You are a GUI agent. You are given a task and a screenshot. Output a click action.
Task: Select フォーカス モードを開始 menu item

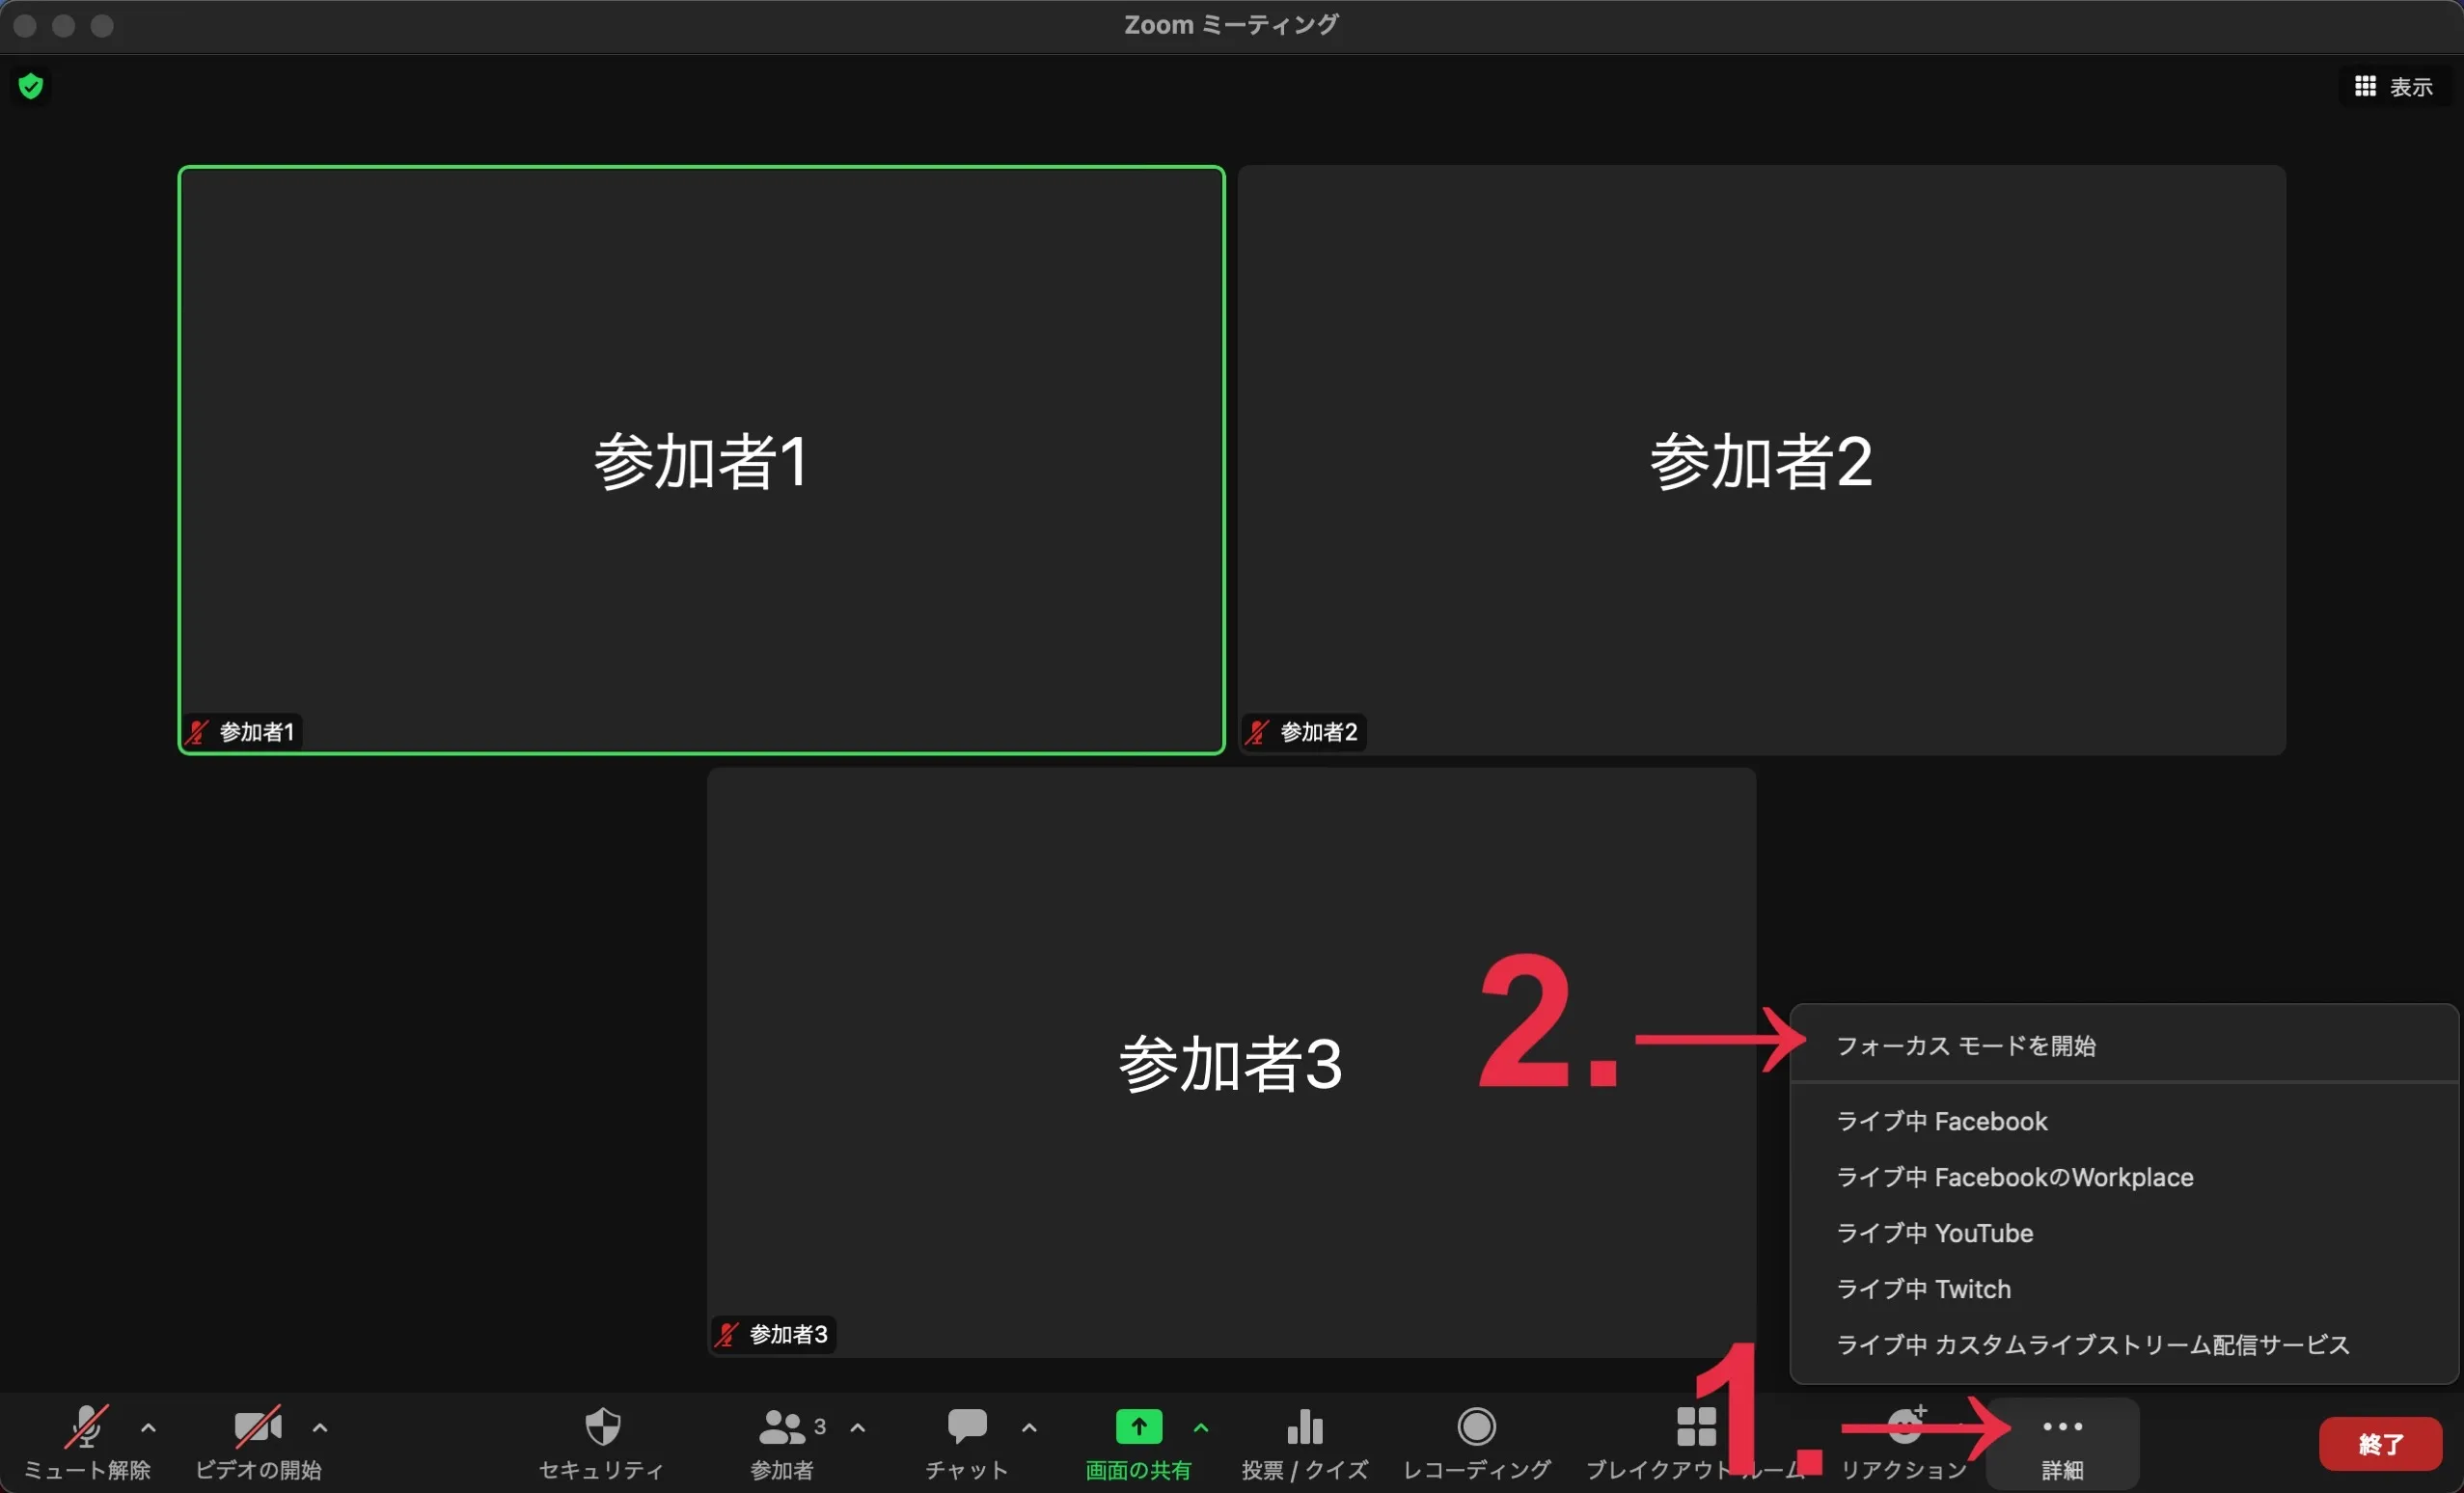[x=1966, y=1046]
